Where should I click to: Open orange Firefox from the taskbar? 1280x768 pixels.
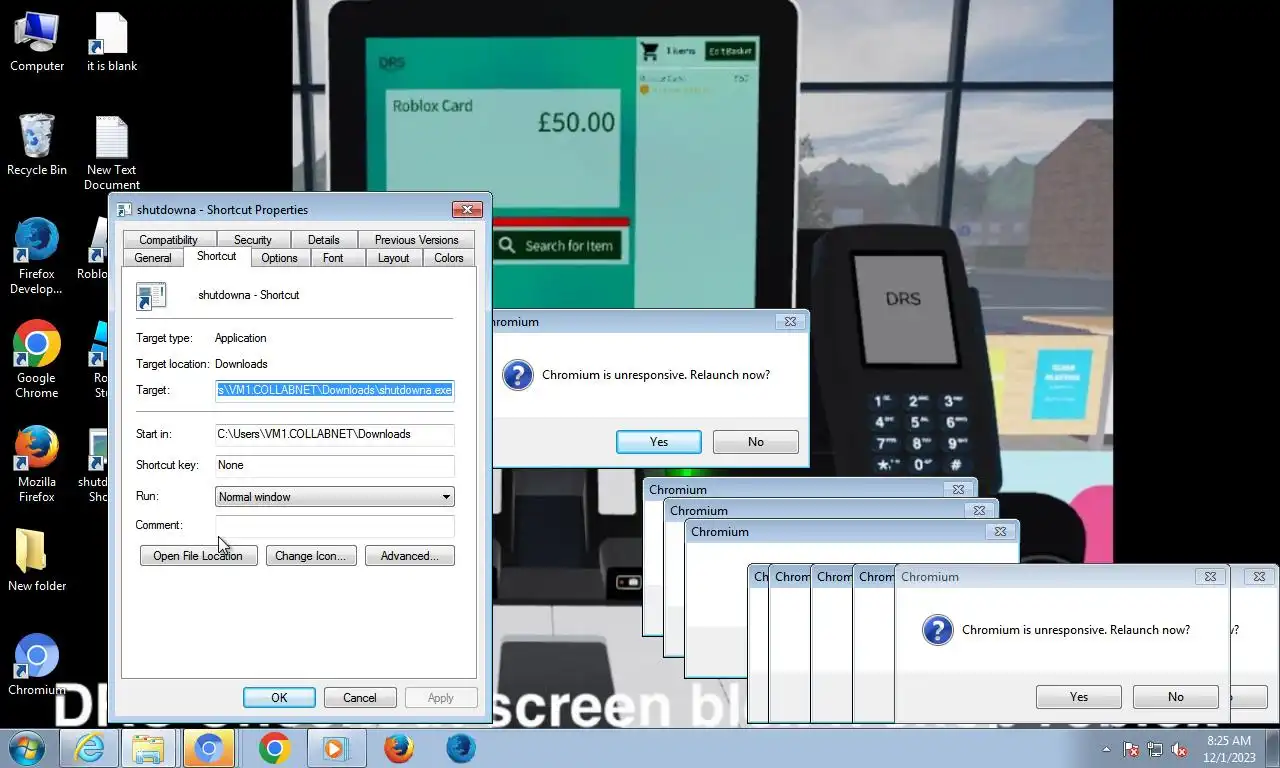coord(398,748)
